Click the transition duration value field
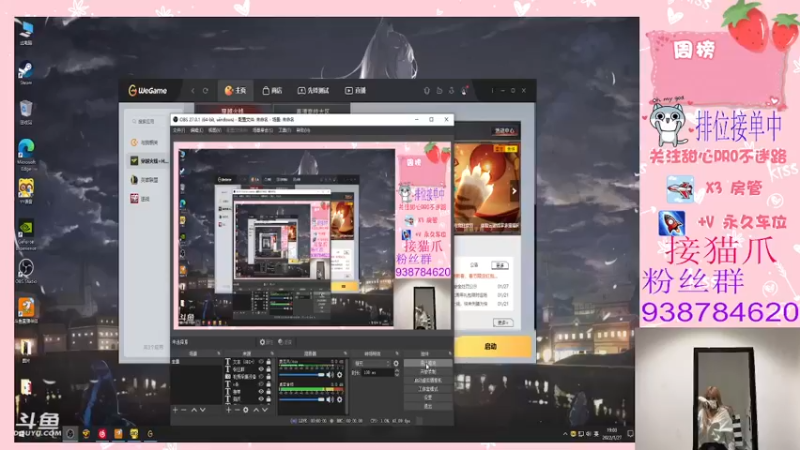 tap(378, 372)
